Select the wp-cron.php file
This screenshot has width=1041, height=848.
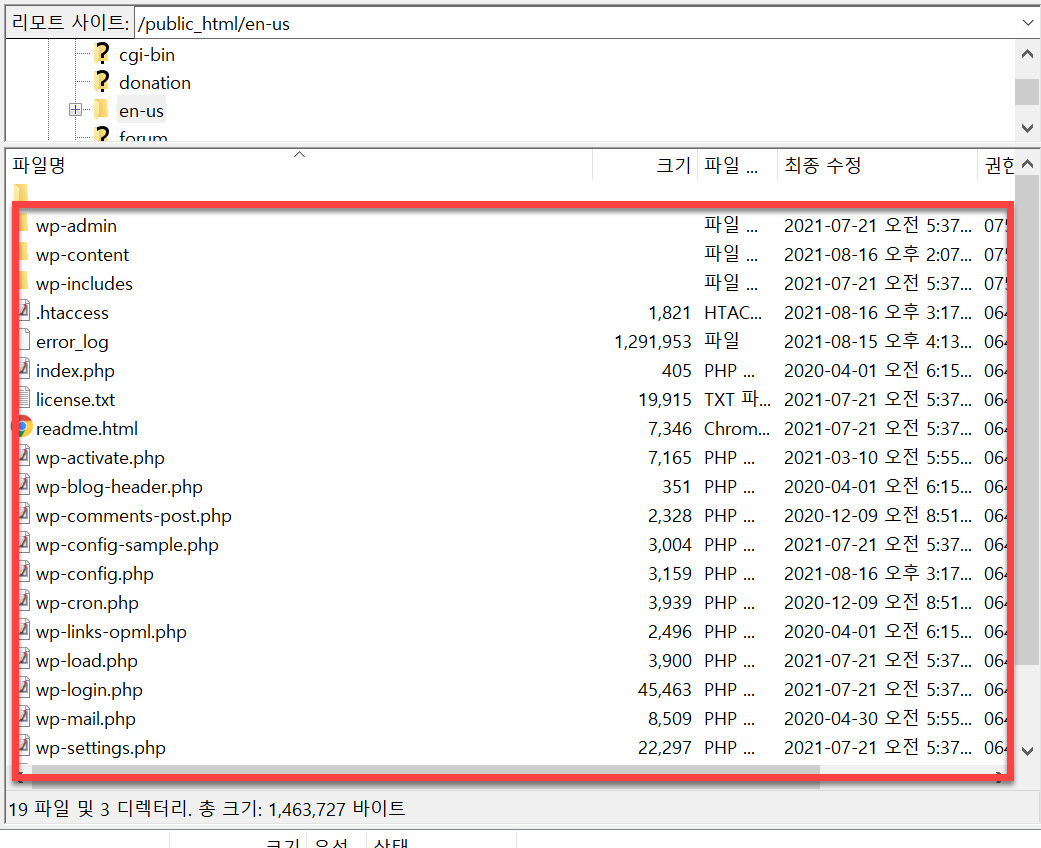87,604
